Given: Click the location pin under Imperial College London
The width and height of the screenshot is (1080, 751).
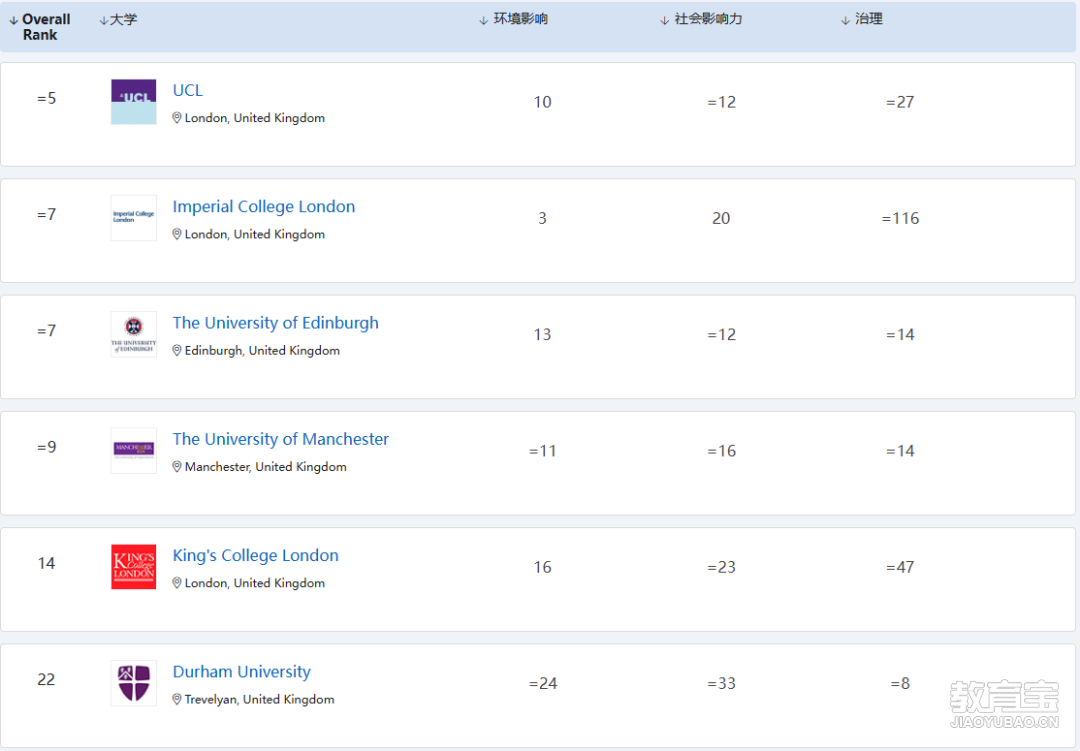Looking at the screenshot, I should click(177, 234).
